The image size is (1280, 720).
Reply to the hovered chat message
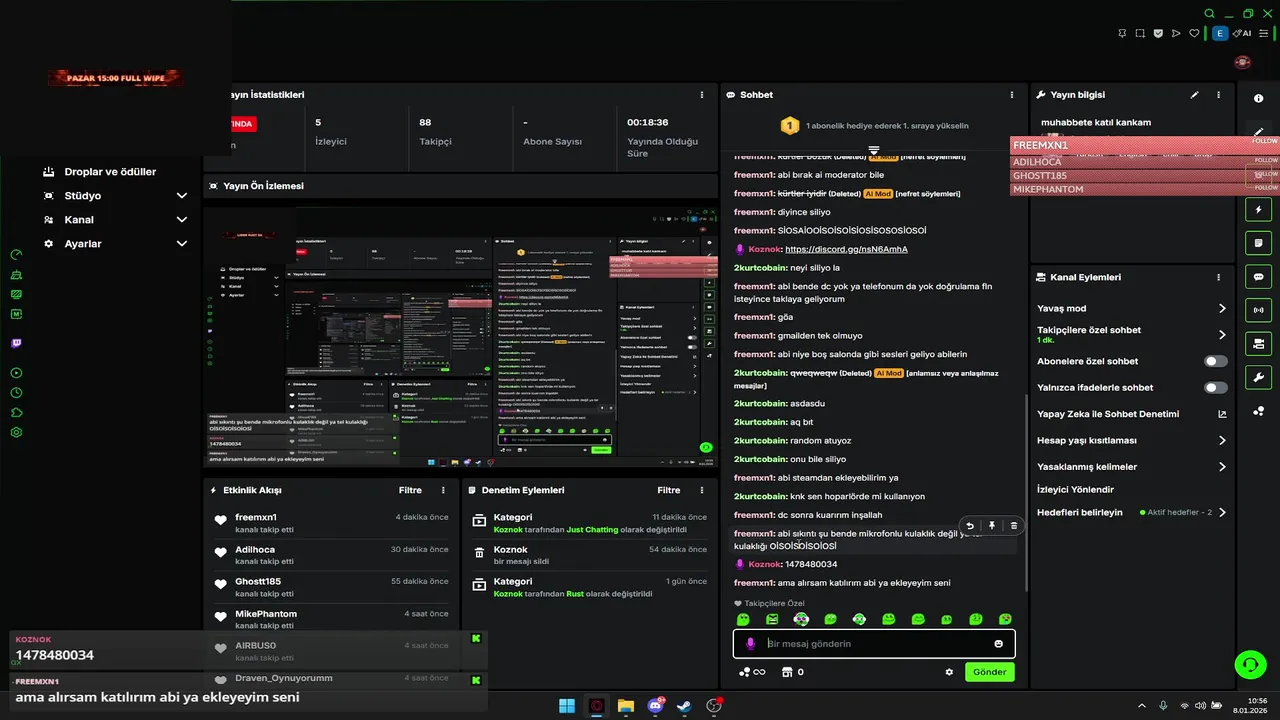pos(970,525)
